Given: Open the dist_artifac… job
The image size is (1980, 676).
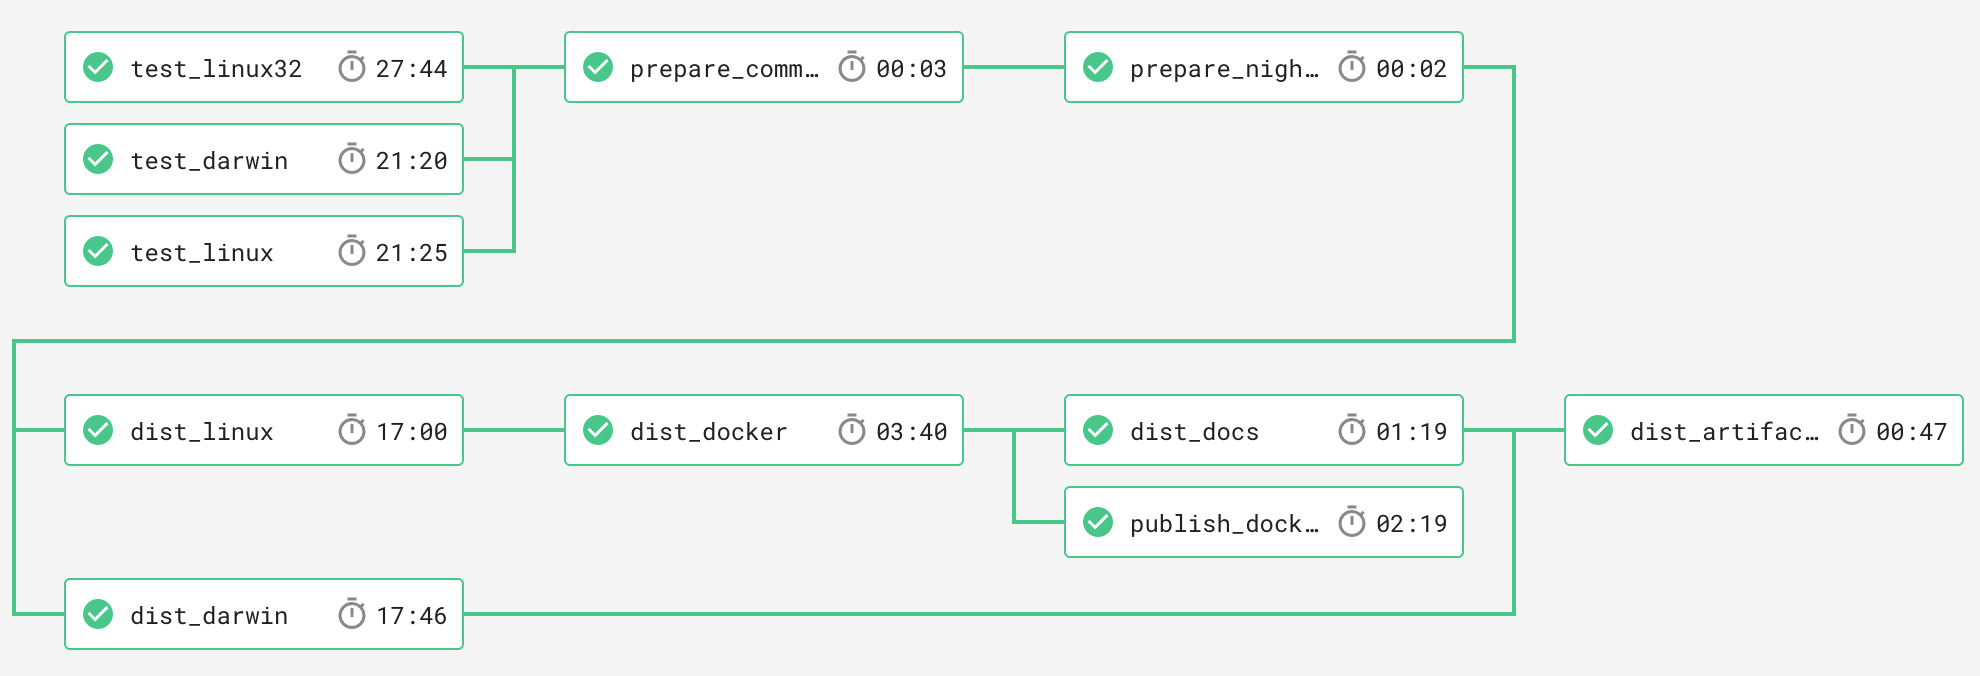Looking at the screenshot, I should [1724, 431].
